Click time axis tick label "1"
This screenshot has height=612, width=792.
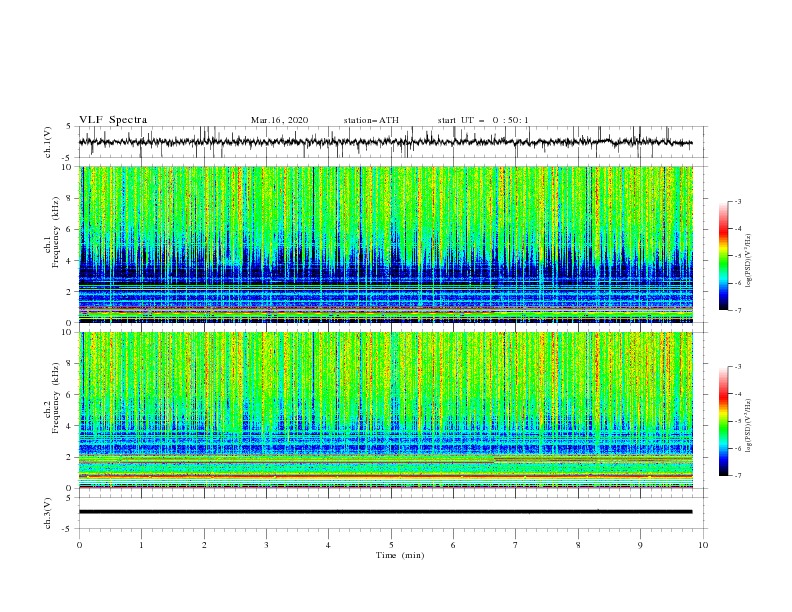point(141,545)
